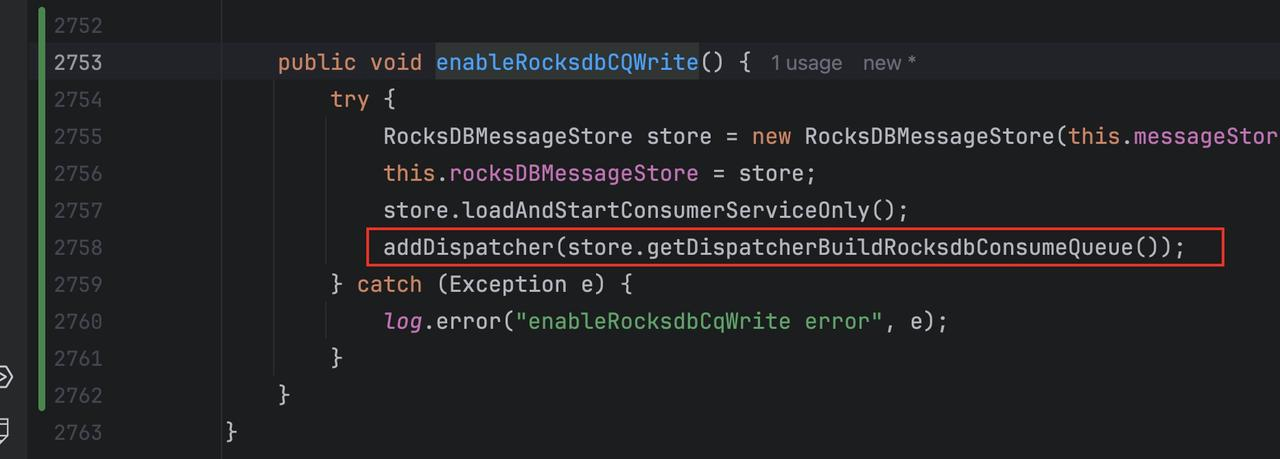The image size is (1280, 459).
Task: Click the '1 usage' inlay hint
Action: (806, 63)
